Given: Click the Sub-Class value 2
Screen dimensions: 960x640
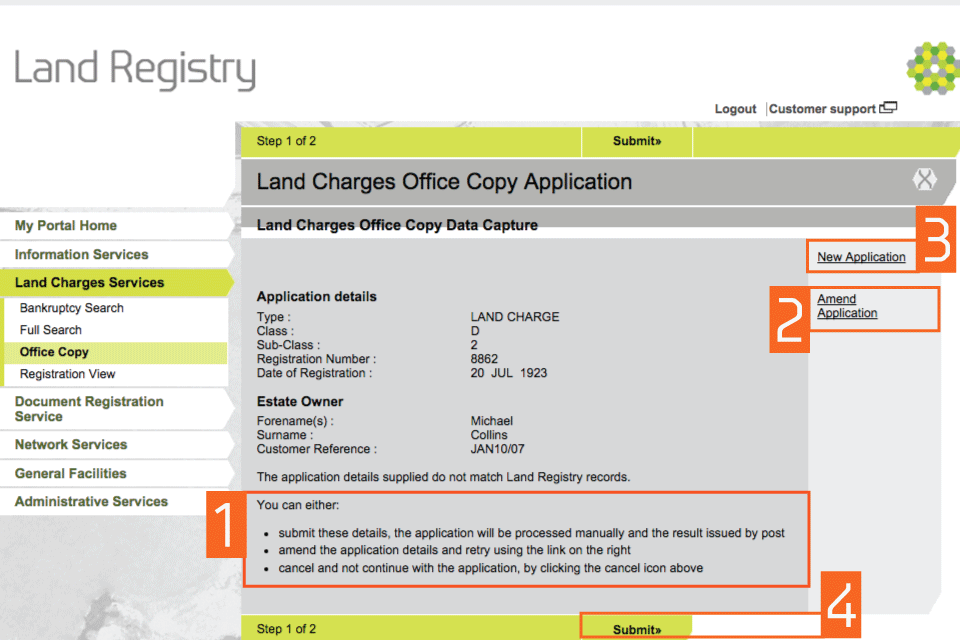Looking at the screenshot, I should pos(474,345).
